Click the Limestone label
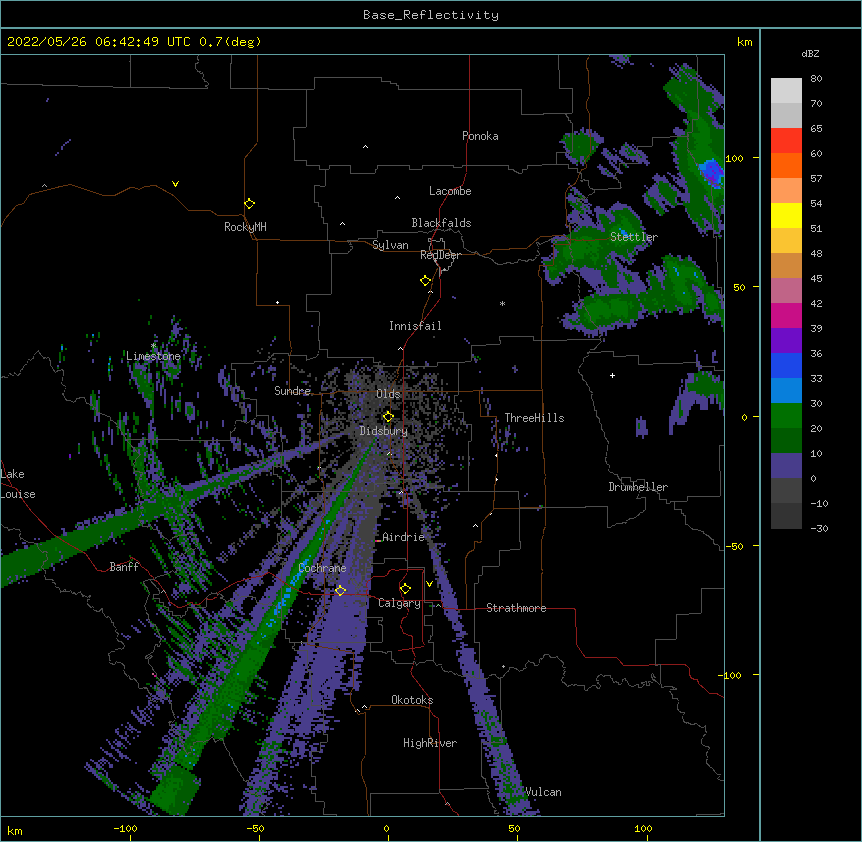Screen dimensions: 862x842 pos(153,356)
